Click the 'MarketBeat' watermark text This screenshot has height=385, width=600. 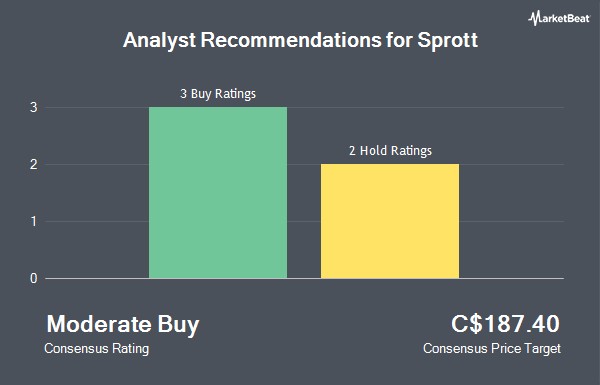(565, 18)
